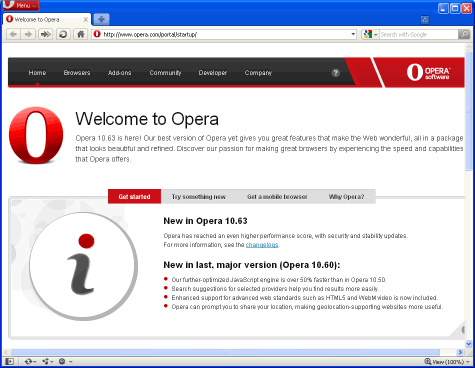Viewport: 475px width, 368px height.
Task: Click the question mark help icon
Action: coord(335,73)
